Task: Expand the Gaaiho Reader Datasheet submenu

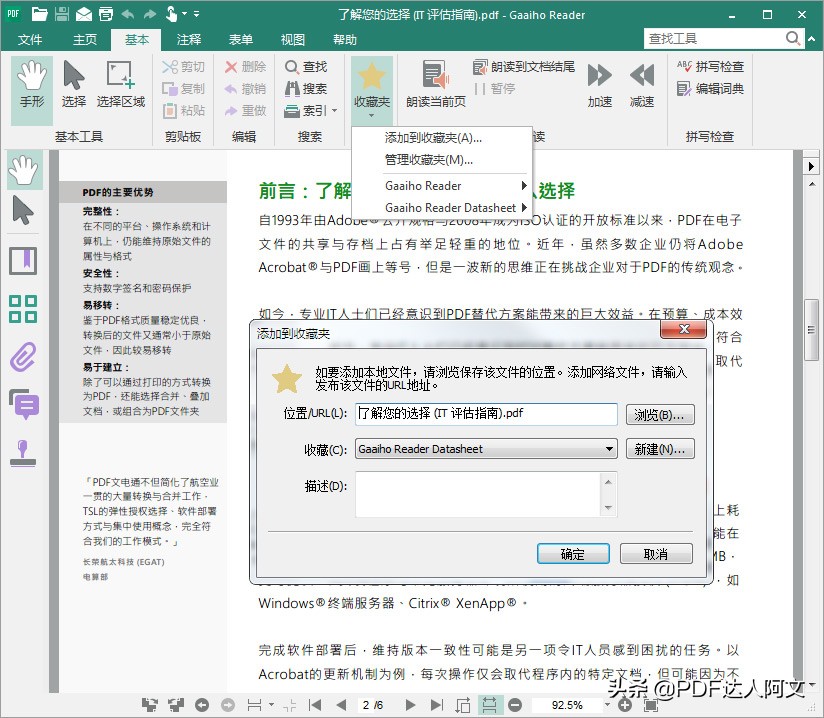Action: coord(441,208)
